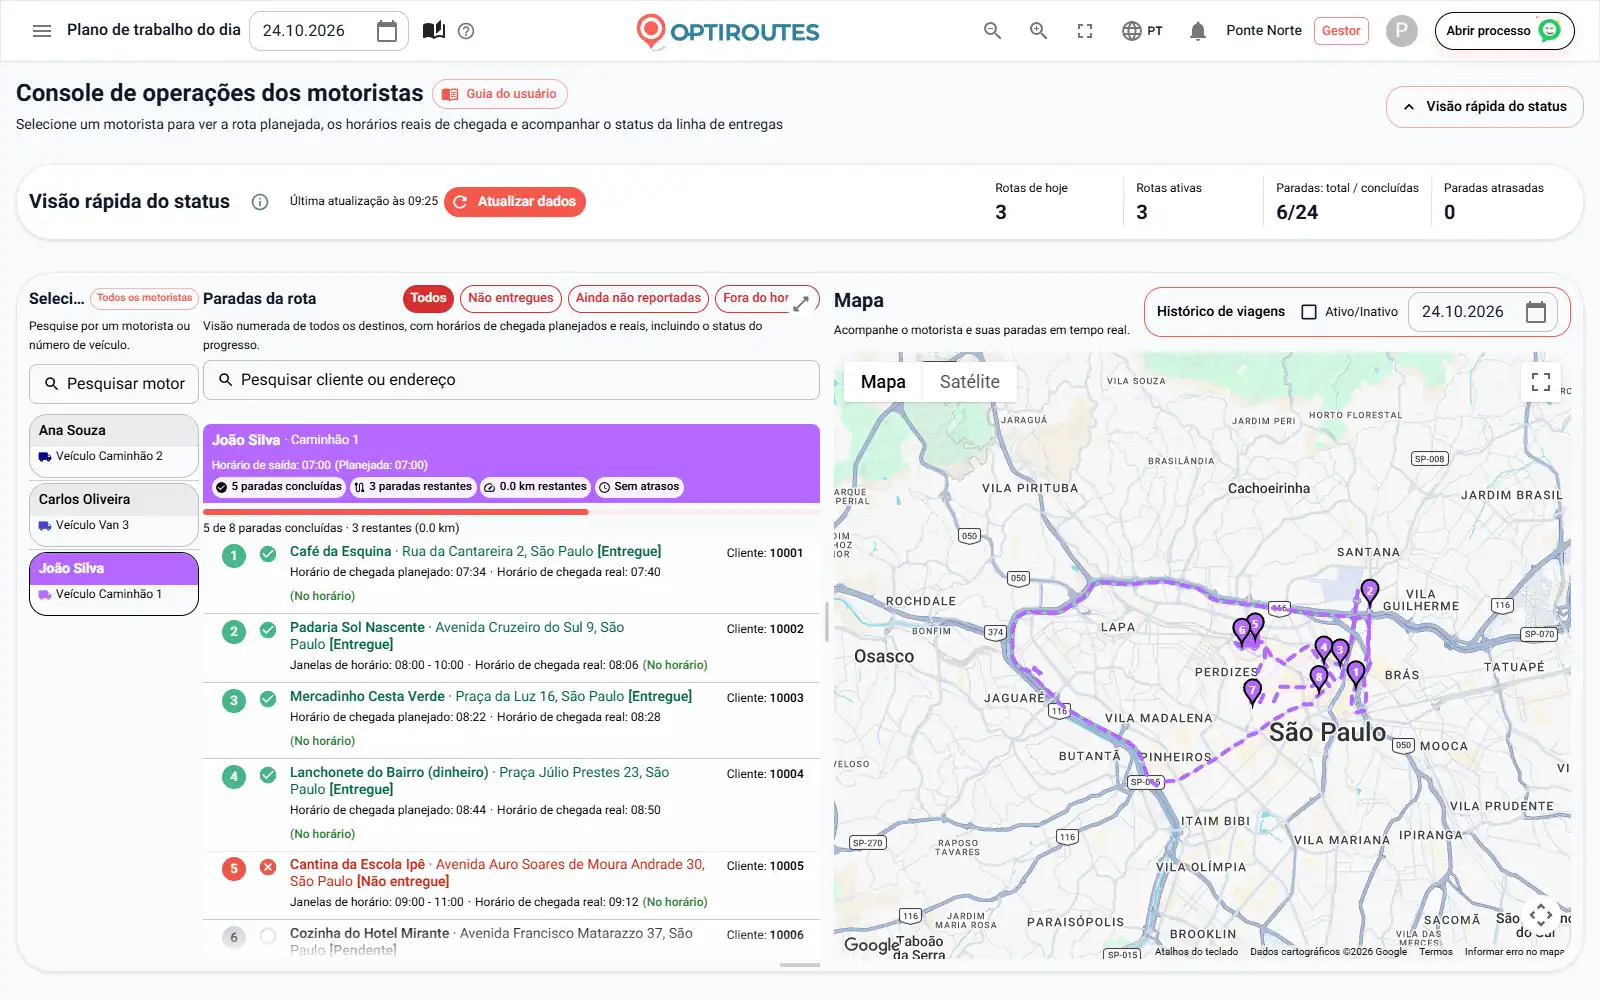Open the PT language selector
Image resolution: width=1600 pixels, height=1000 pixels.
(x=1142, y=31)
